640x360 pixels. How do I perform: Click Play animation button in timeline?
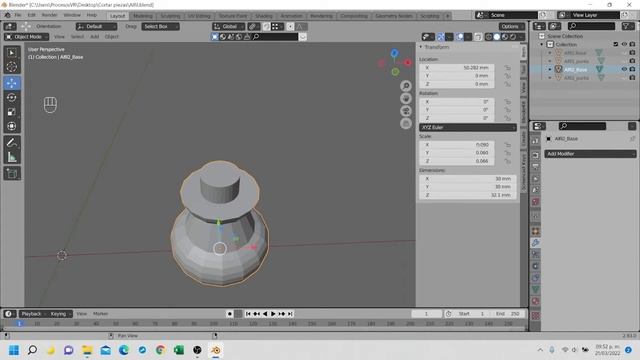pyautogui.click(x=273, y=314)
